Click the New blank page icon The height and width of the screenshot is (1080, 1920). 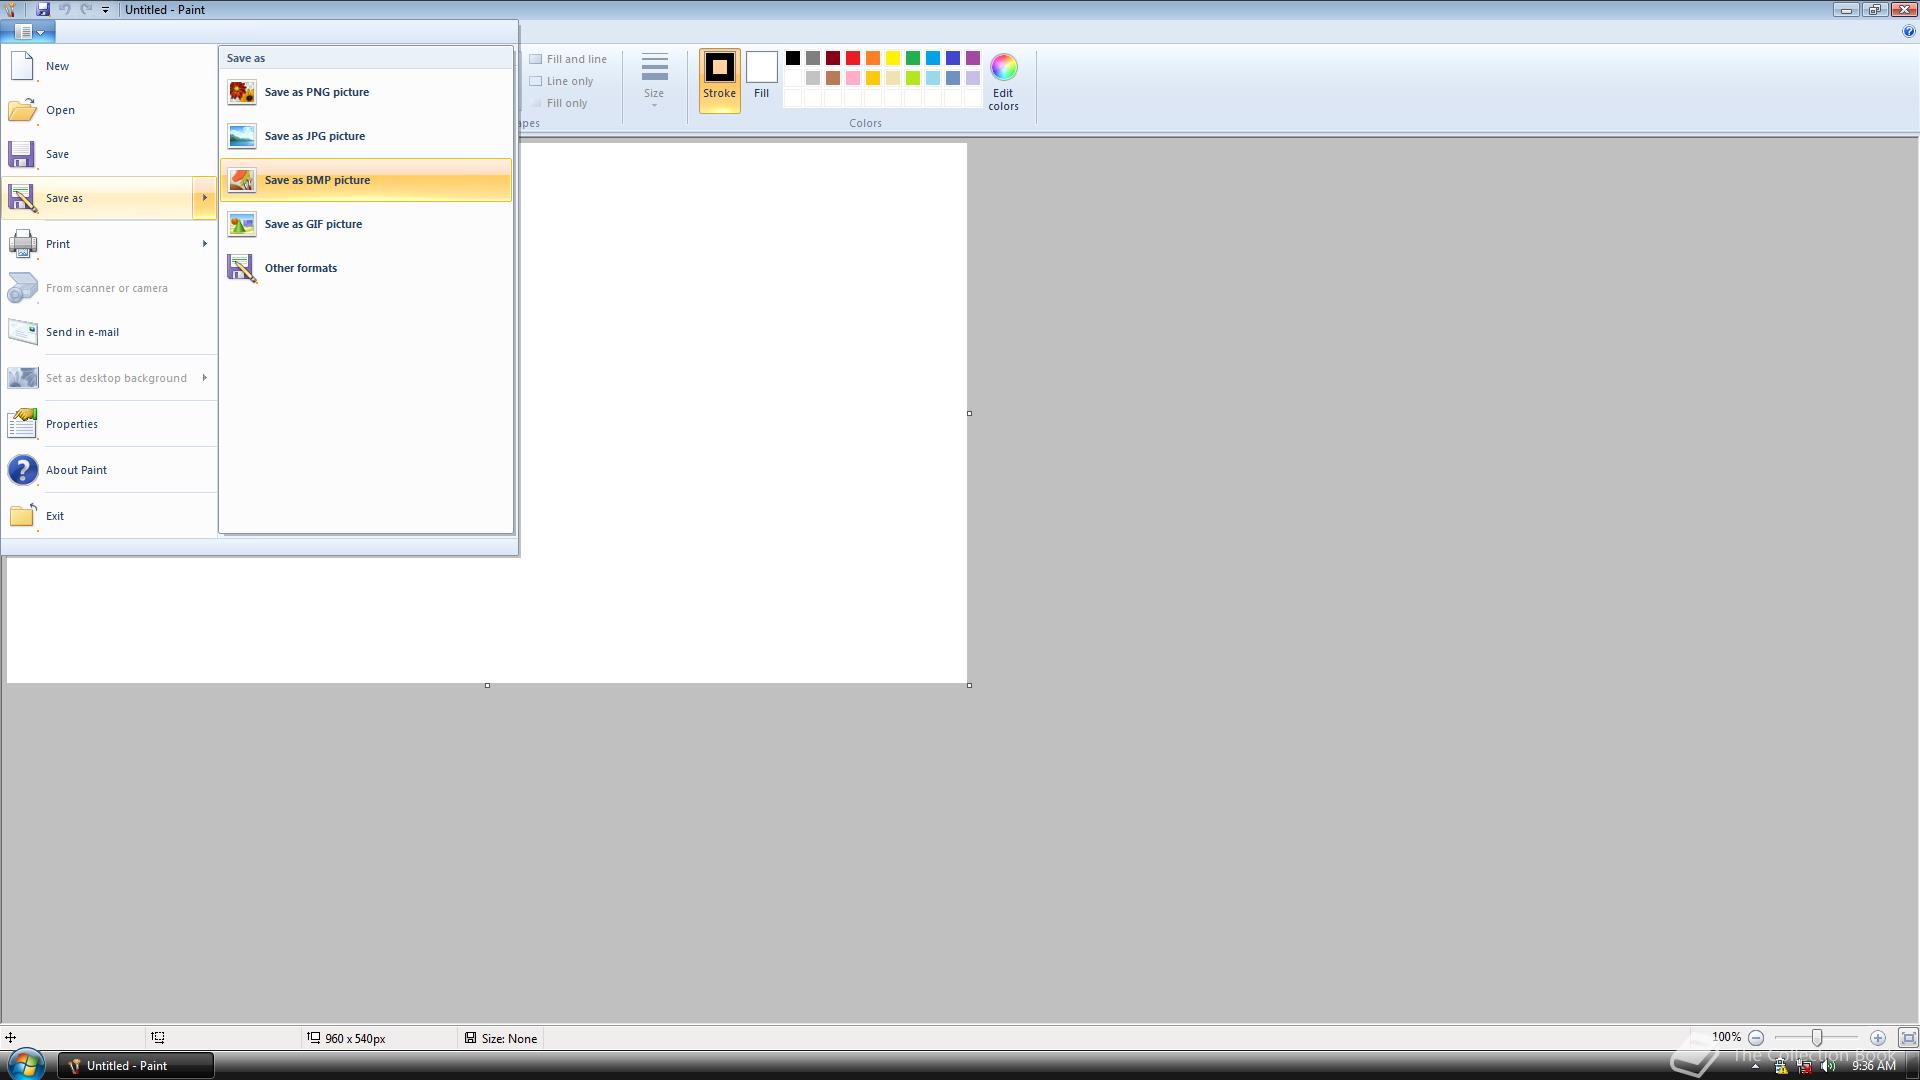(x=22, y=66)
